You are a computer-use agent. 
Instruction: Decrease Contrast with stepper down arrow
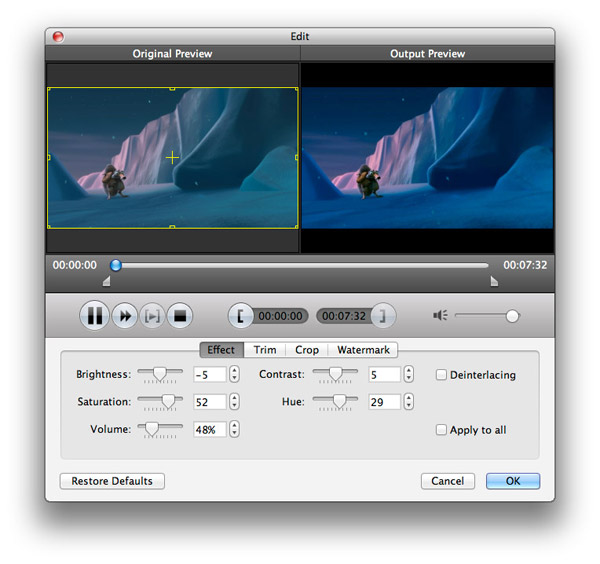point(409,378)
